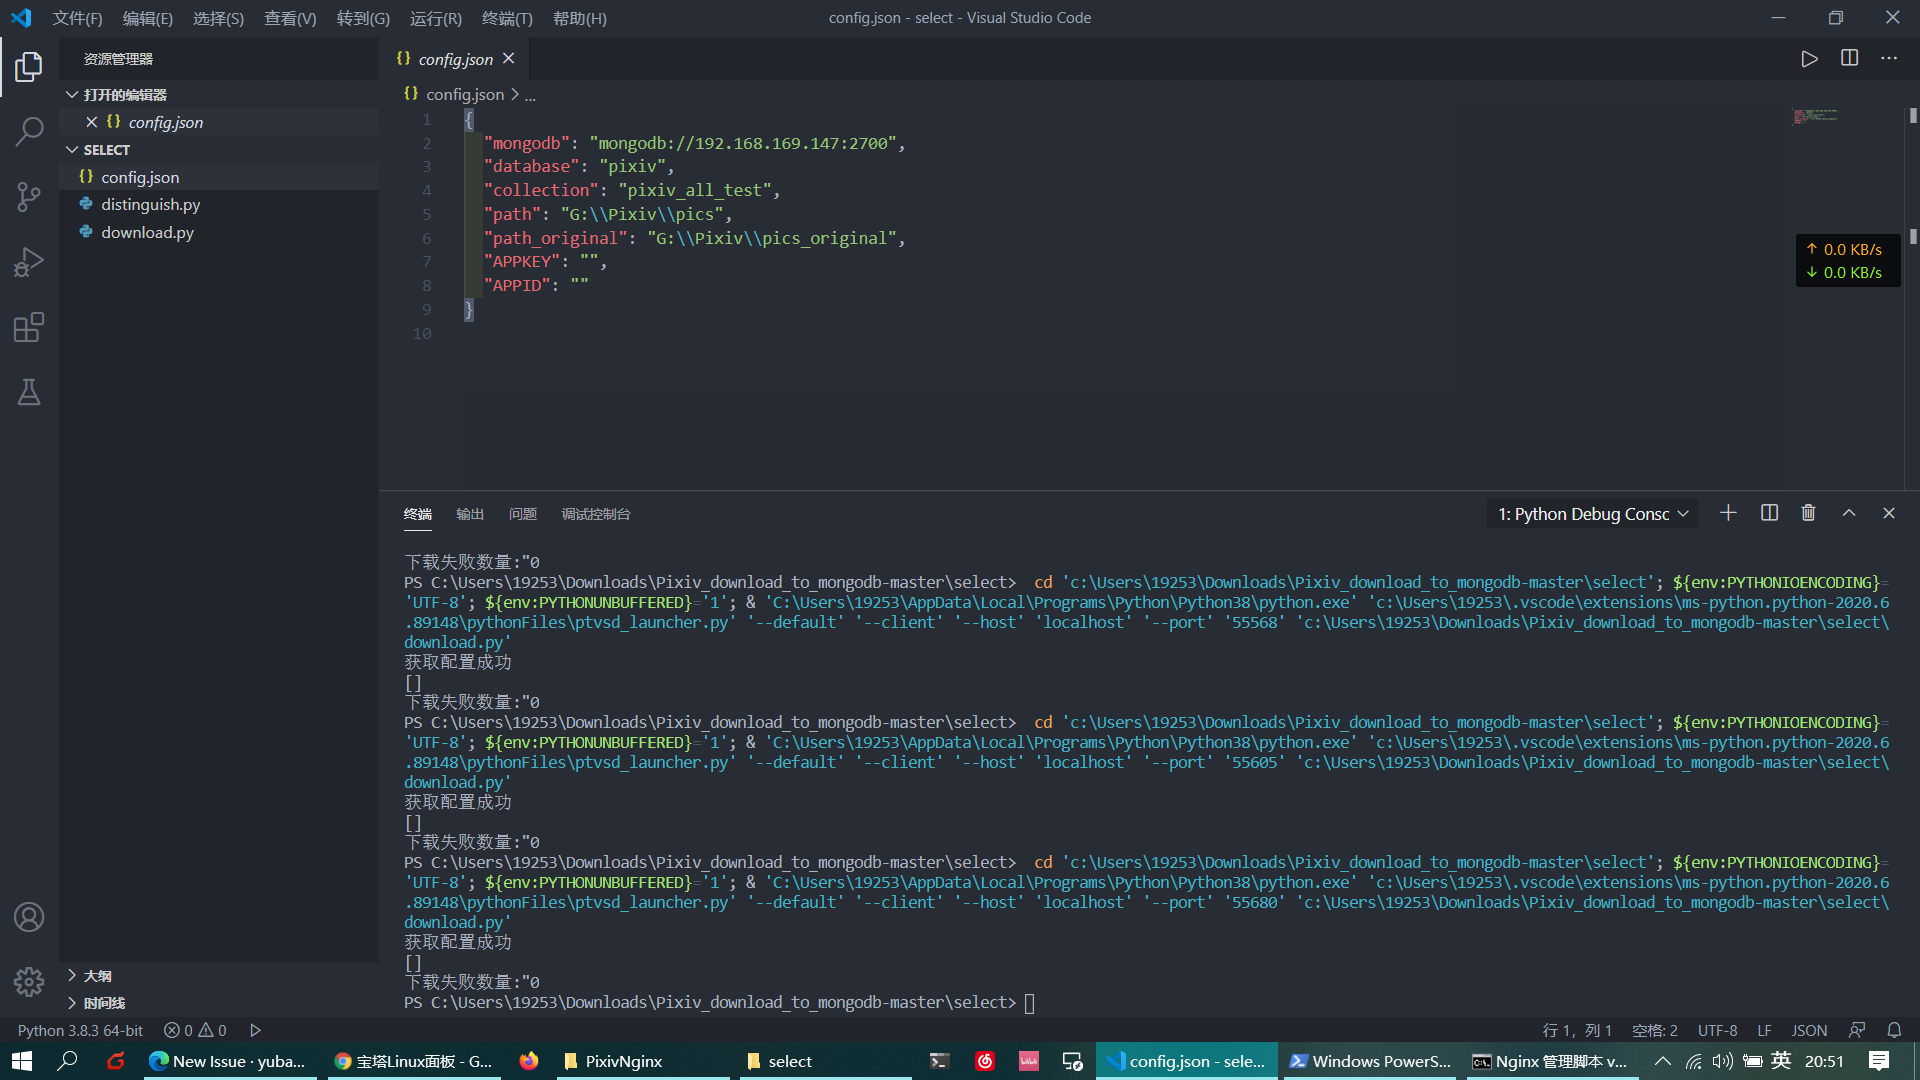1920x1080 pixels.
Task: Maximize terminal panel with up chevron
Action: point(1849,513)
